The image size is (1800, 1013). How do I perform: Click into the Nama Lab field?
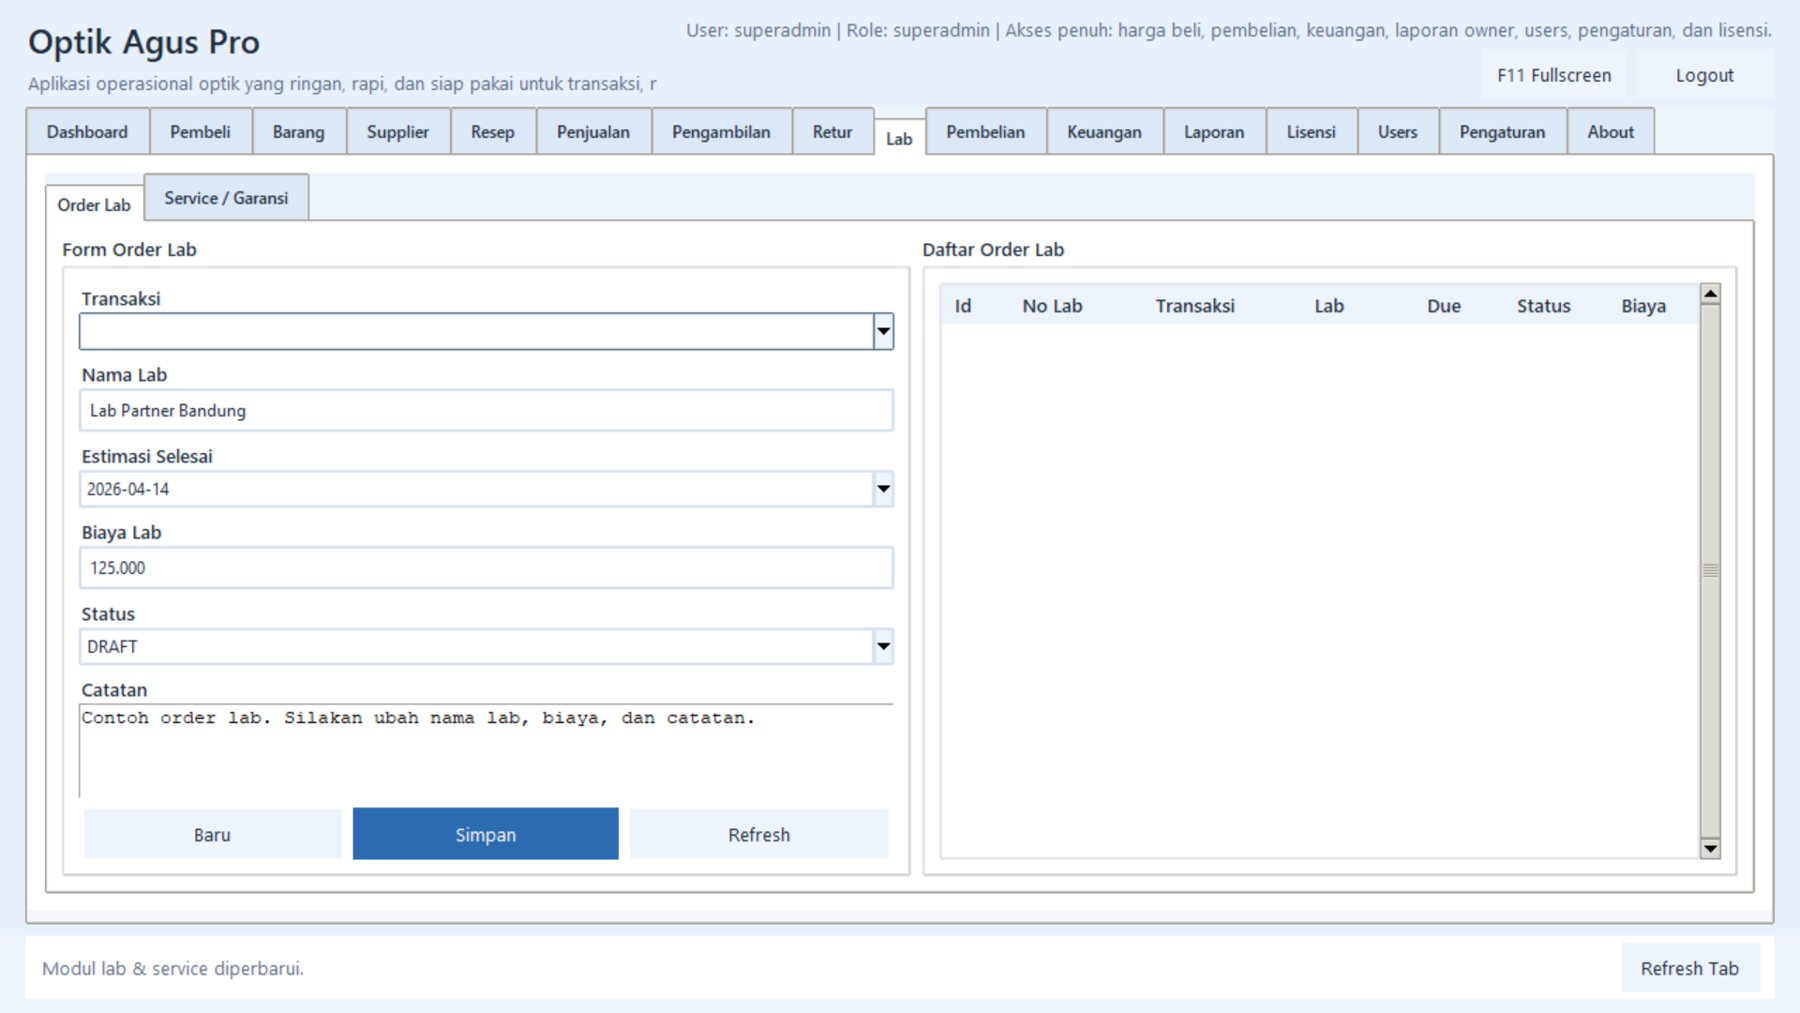[485, 411]
